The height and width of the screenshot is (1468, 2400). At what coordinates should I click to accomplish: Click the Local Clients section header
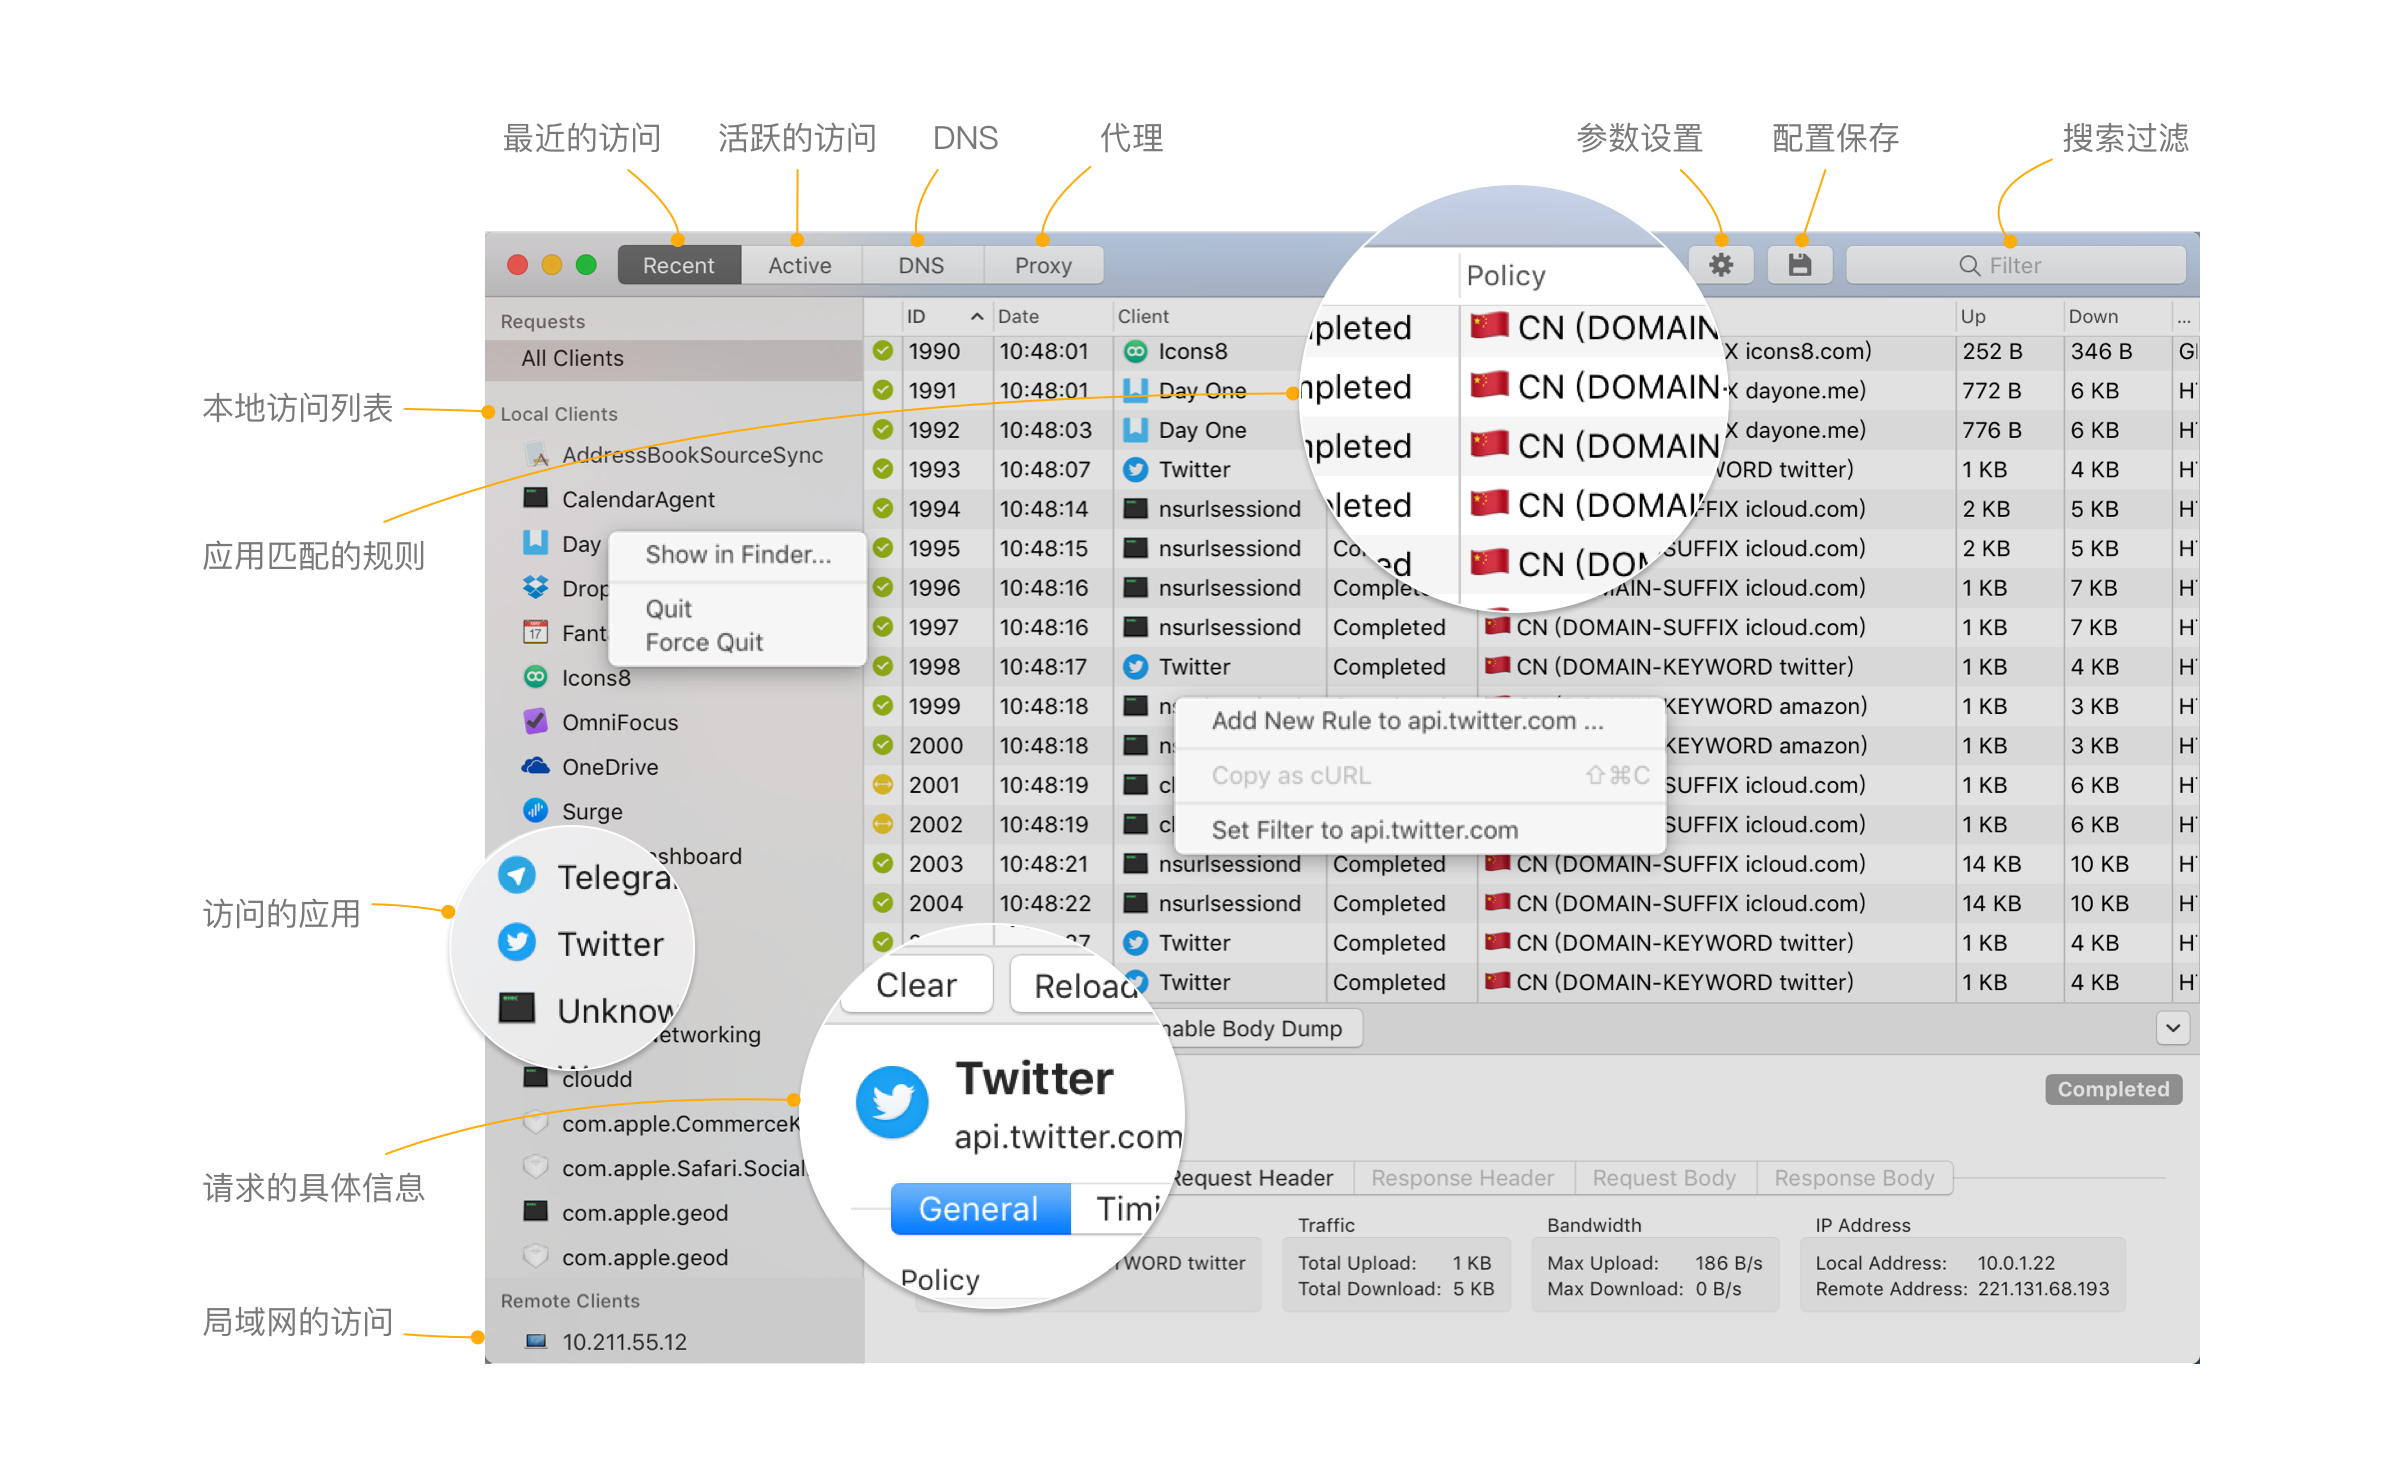pyautogui.click(x=559, y=414)
